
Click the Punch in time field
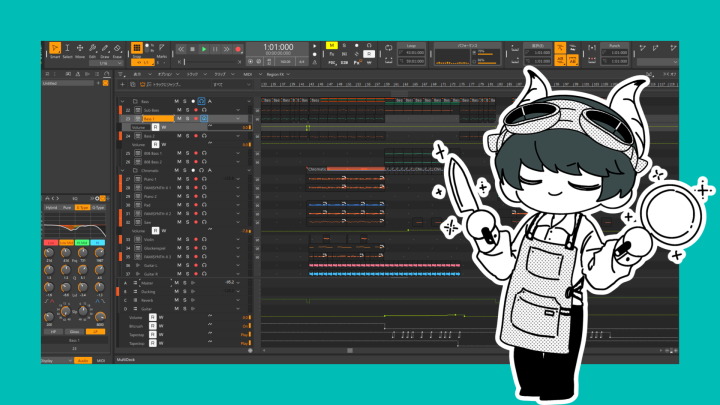point(615,52)
